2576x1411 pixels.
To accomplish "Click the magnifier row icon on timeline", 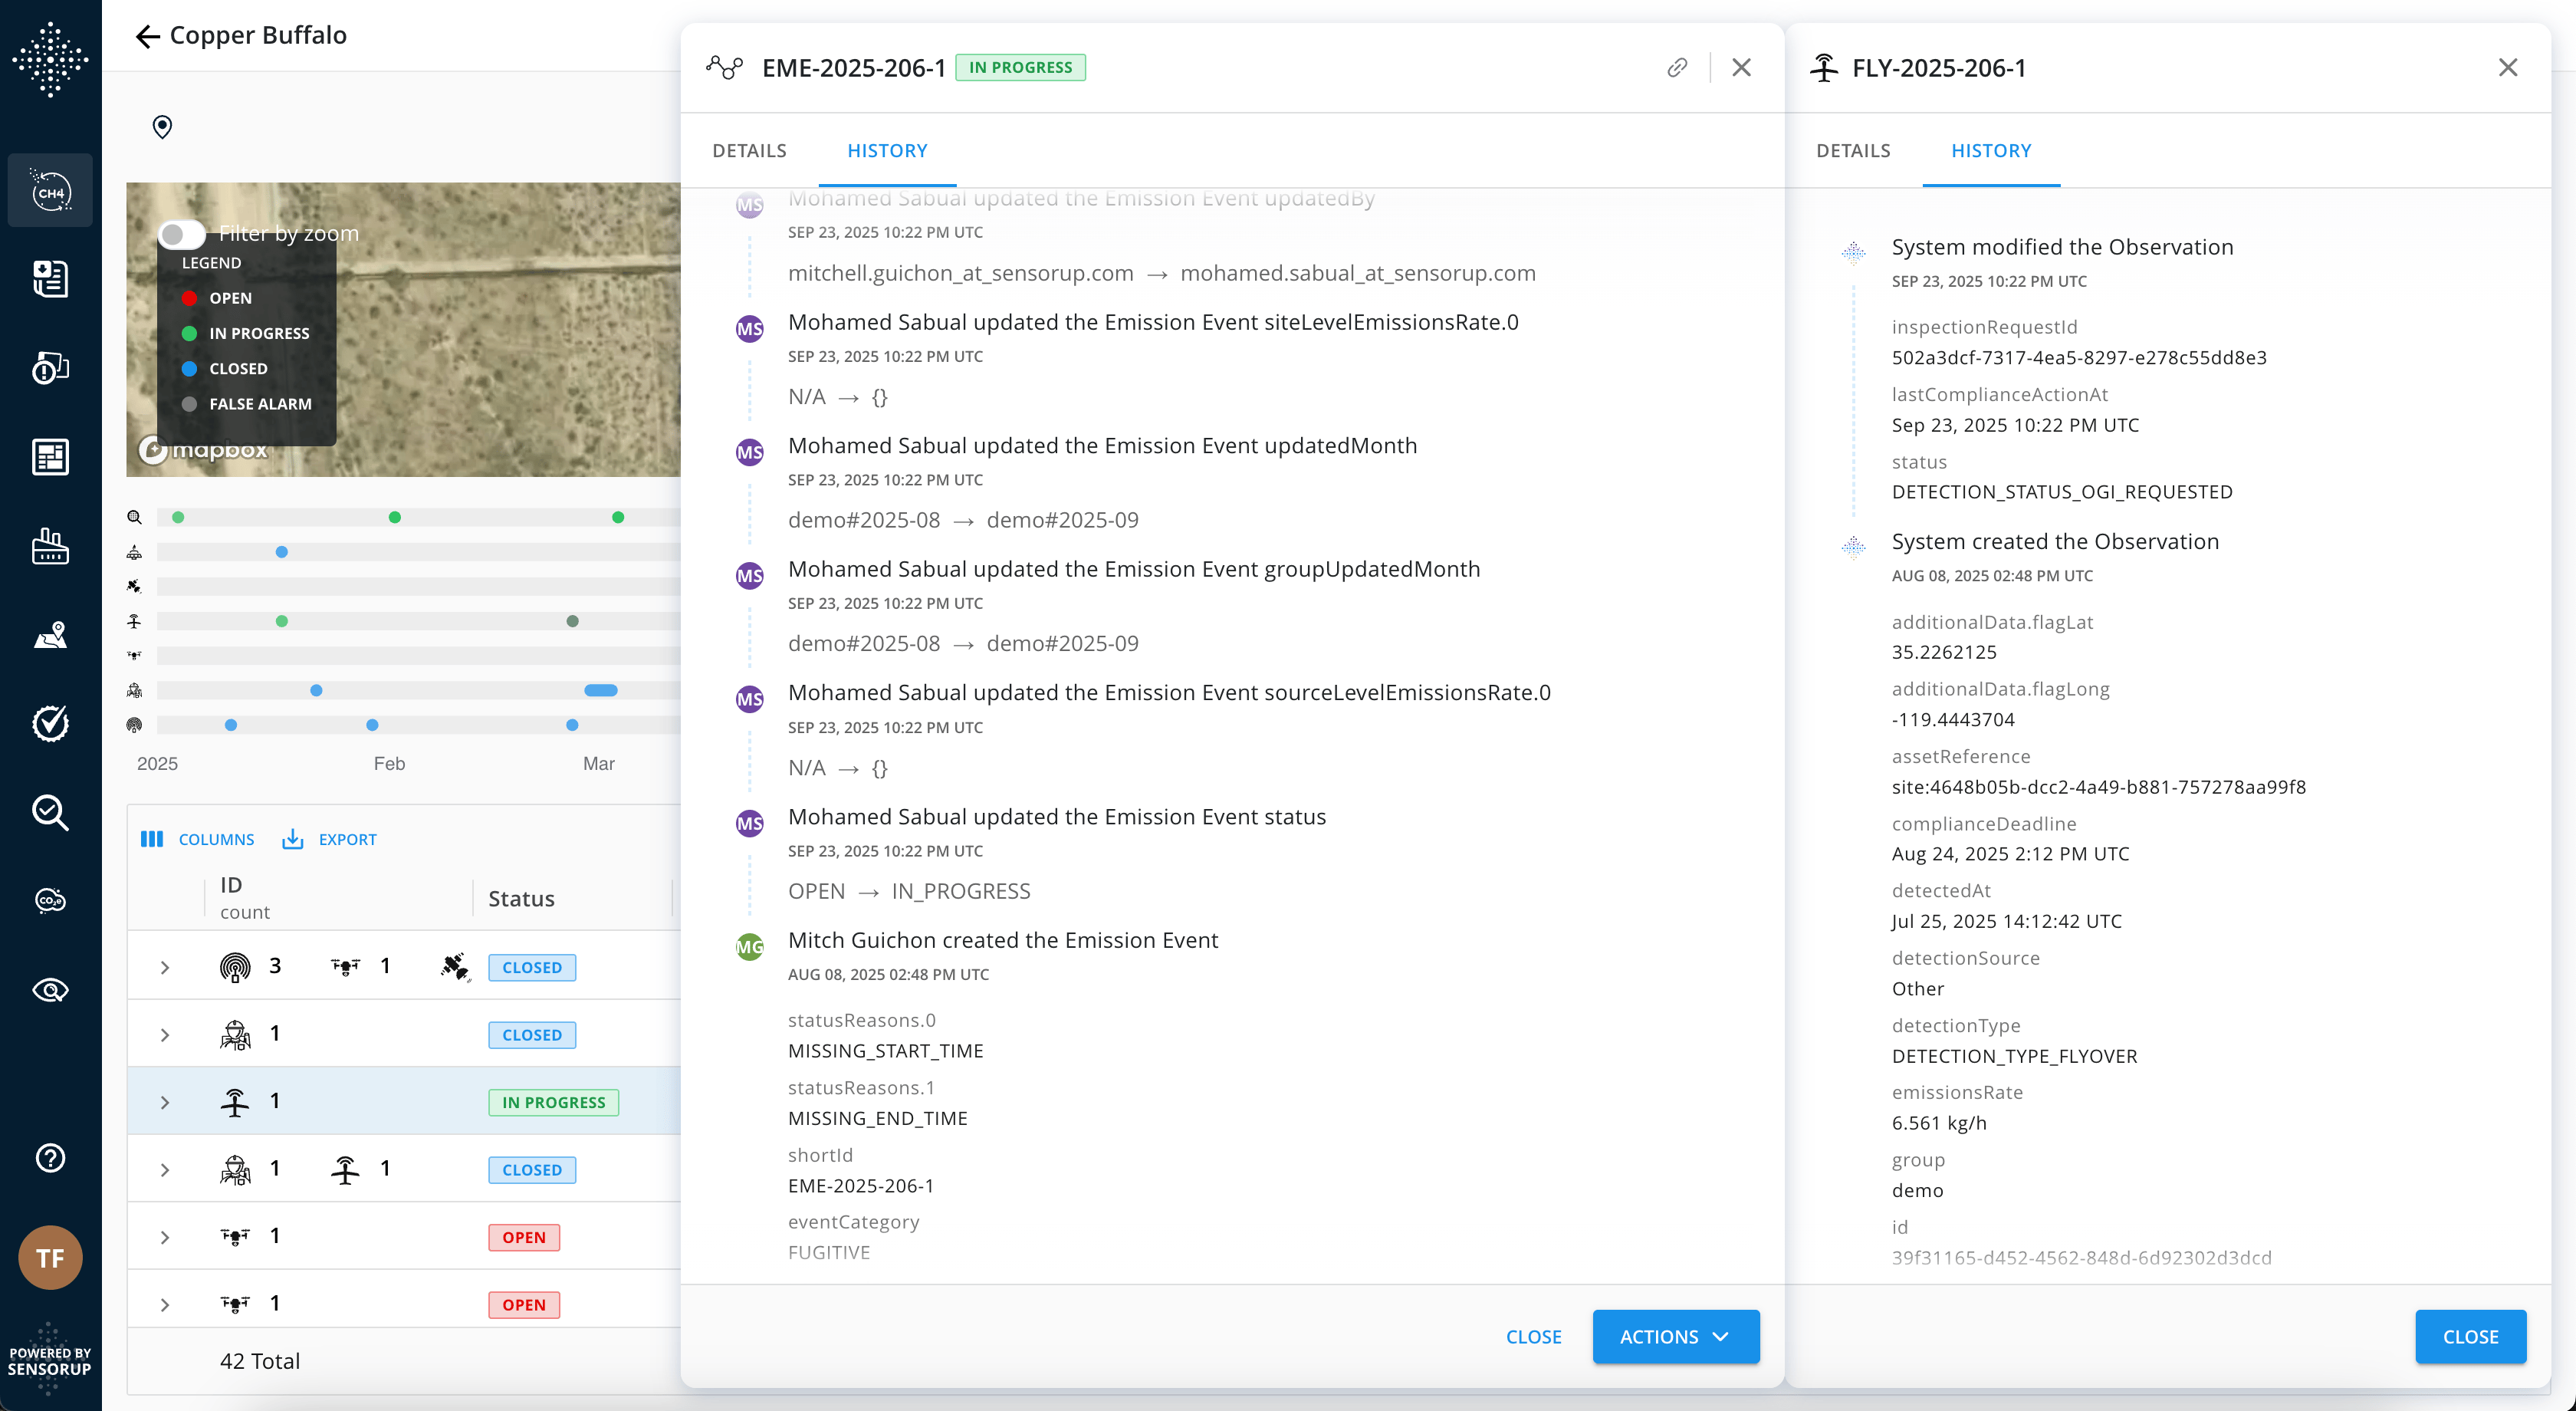I will coord(134,517).
